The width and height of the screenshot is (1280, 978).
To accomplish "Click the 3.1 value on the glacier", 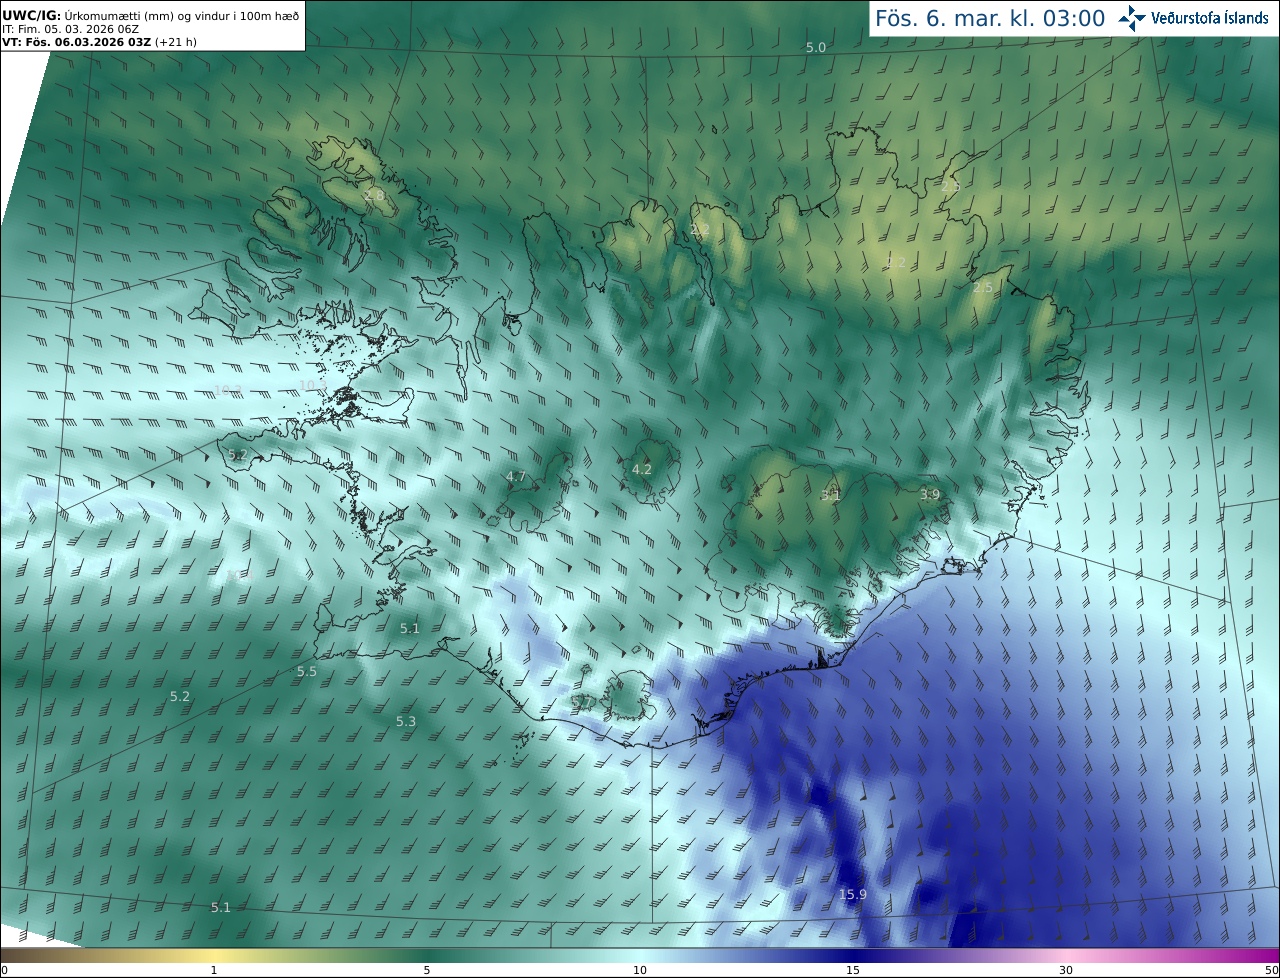I will [831, 494].
